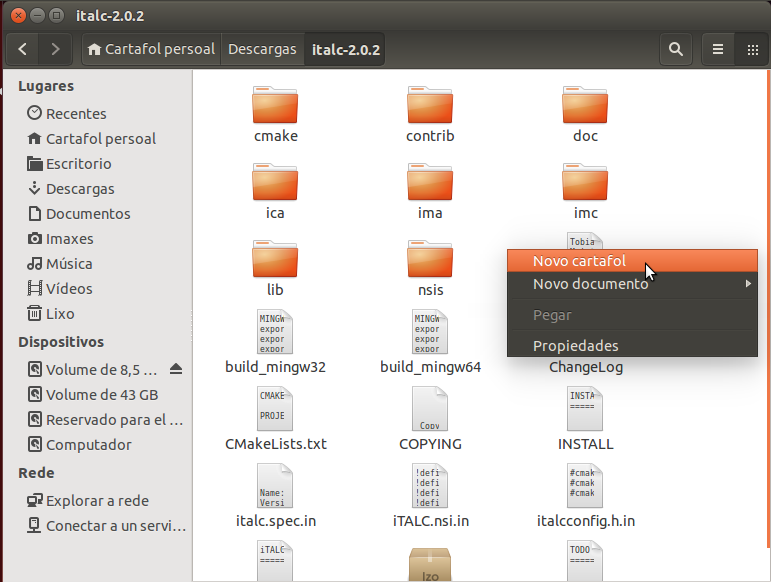Open Recentes in the sidebar

click(97, 114)
